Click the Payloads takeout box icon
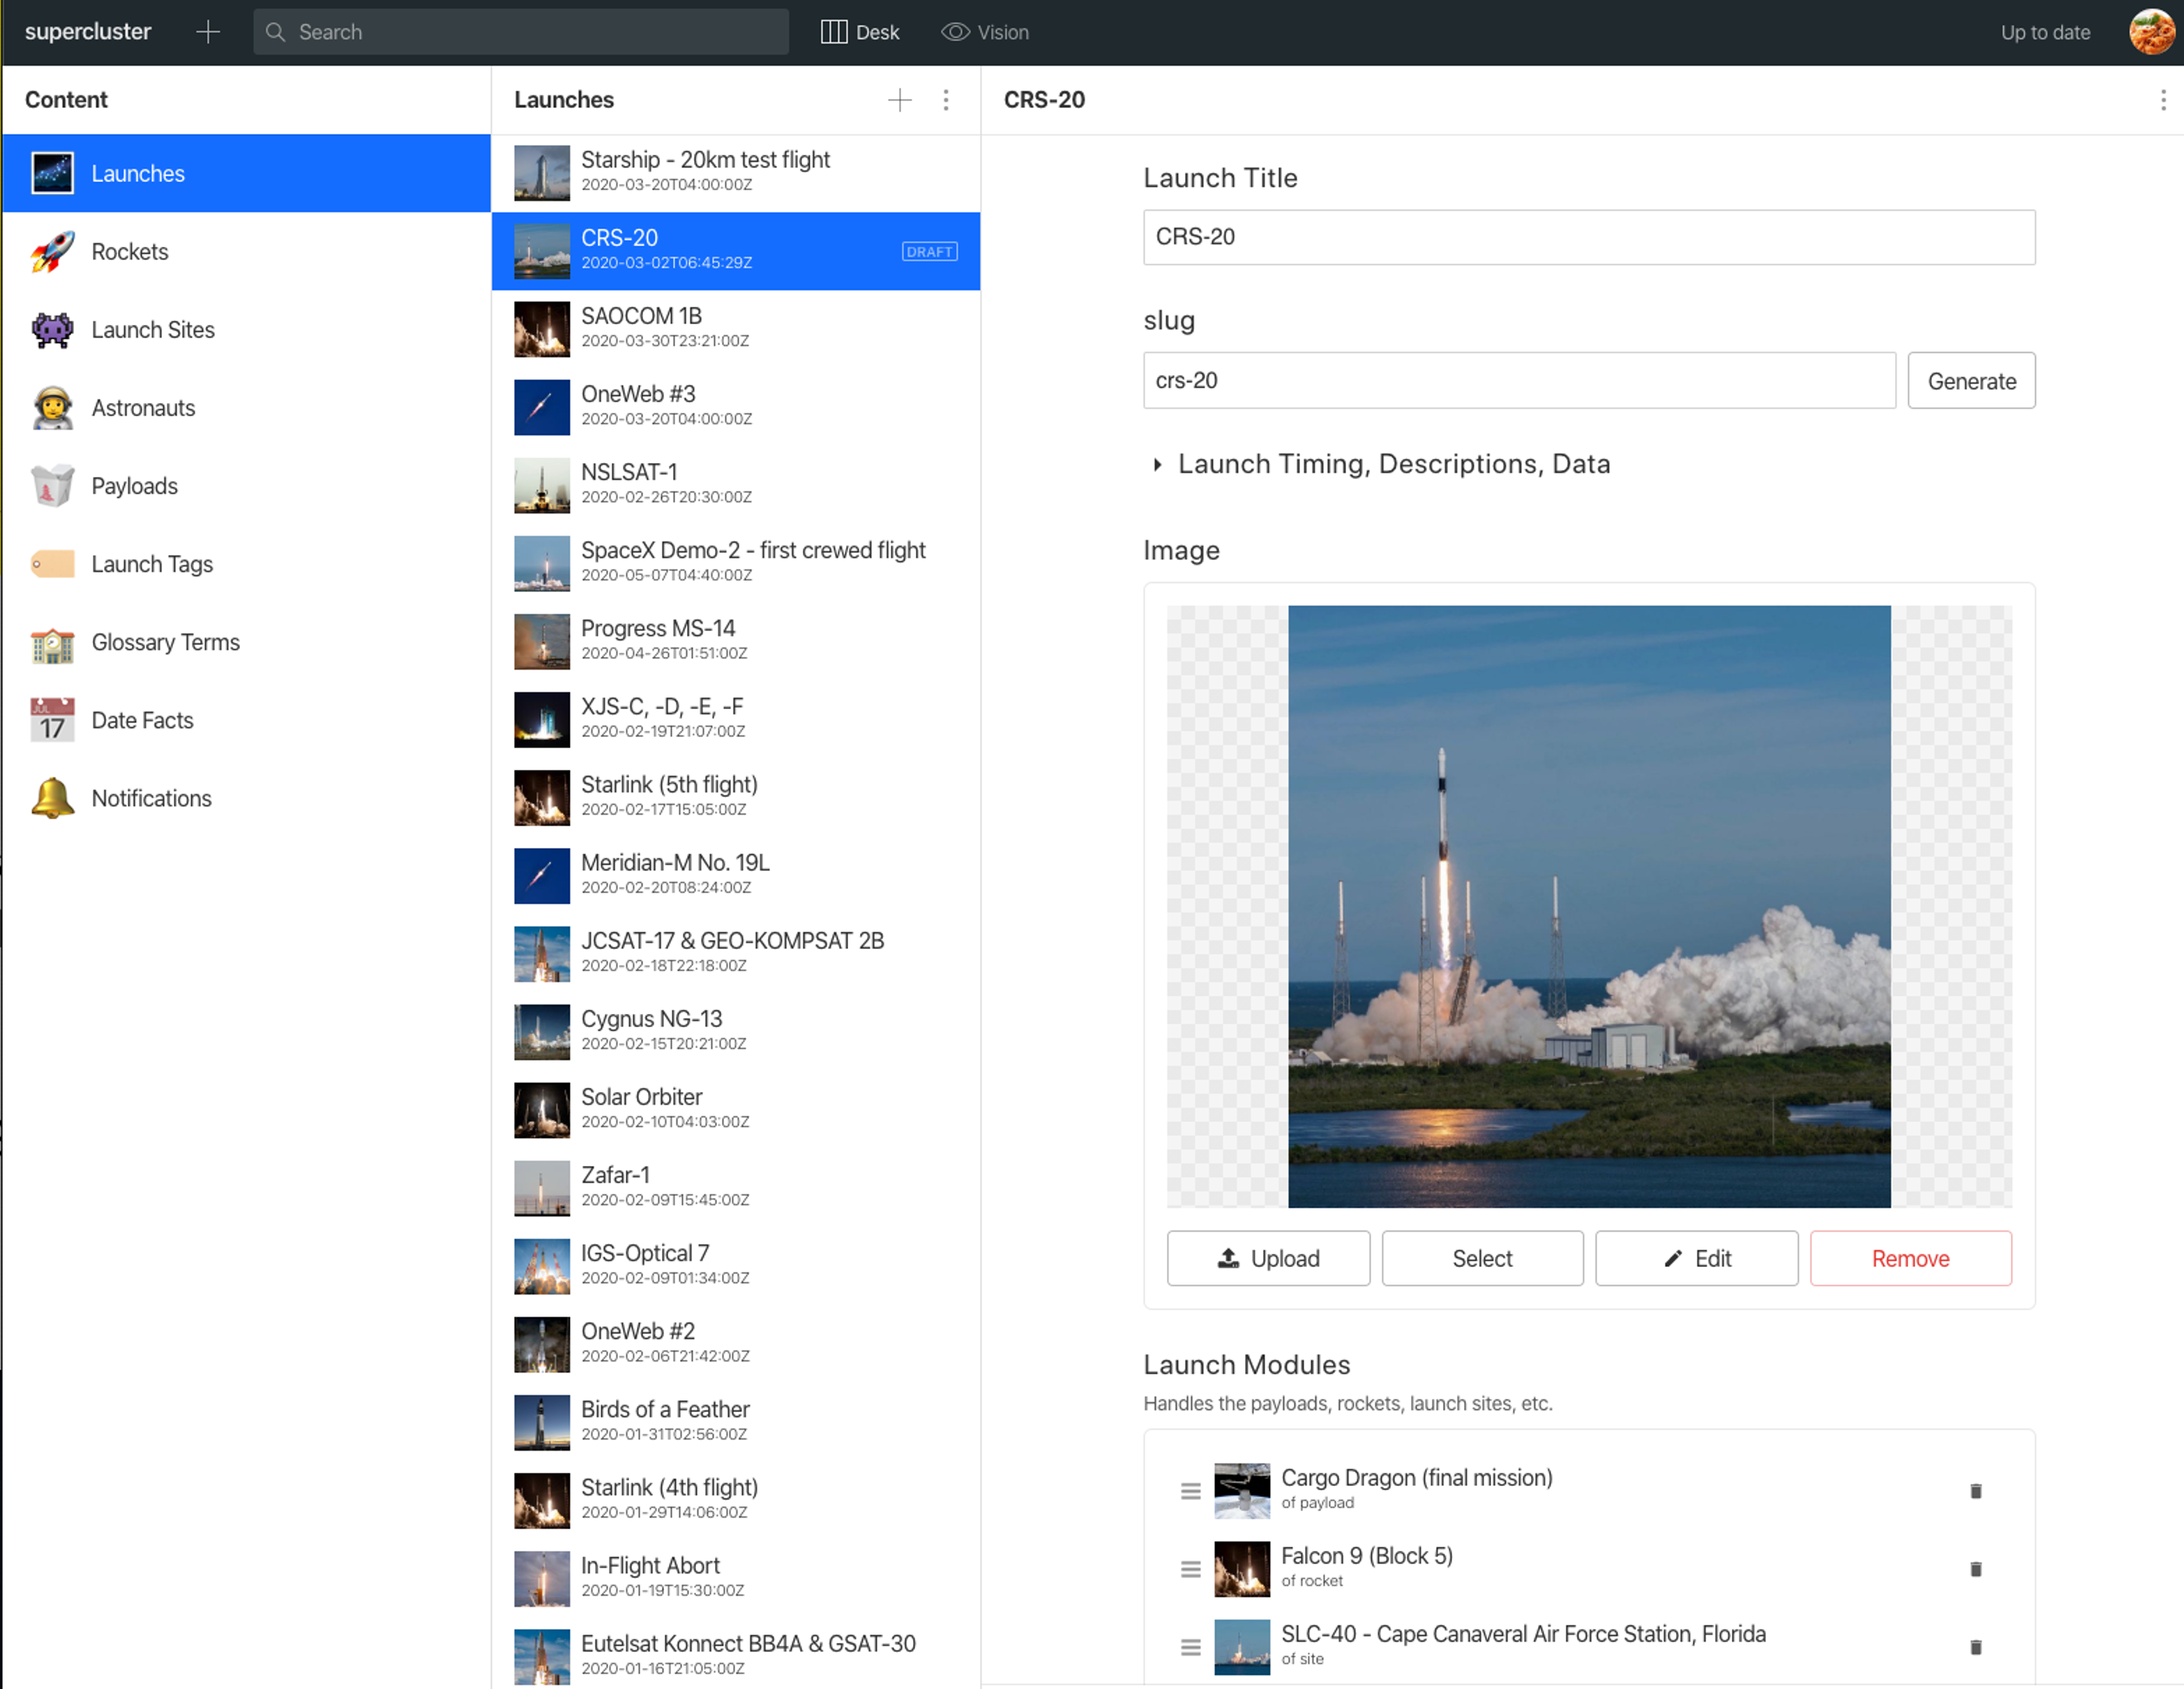Image resolution: width=2184 pixels, height=1689 pixels. click(52, 486)
